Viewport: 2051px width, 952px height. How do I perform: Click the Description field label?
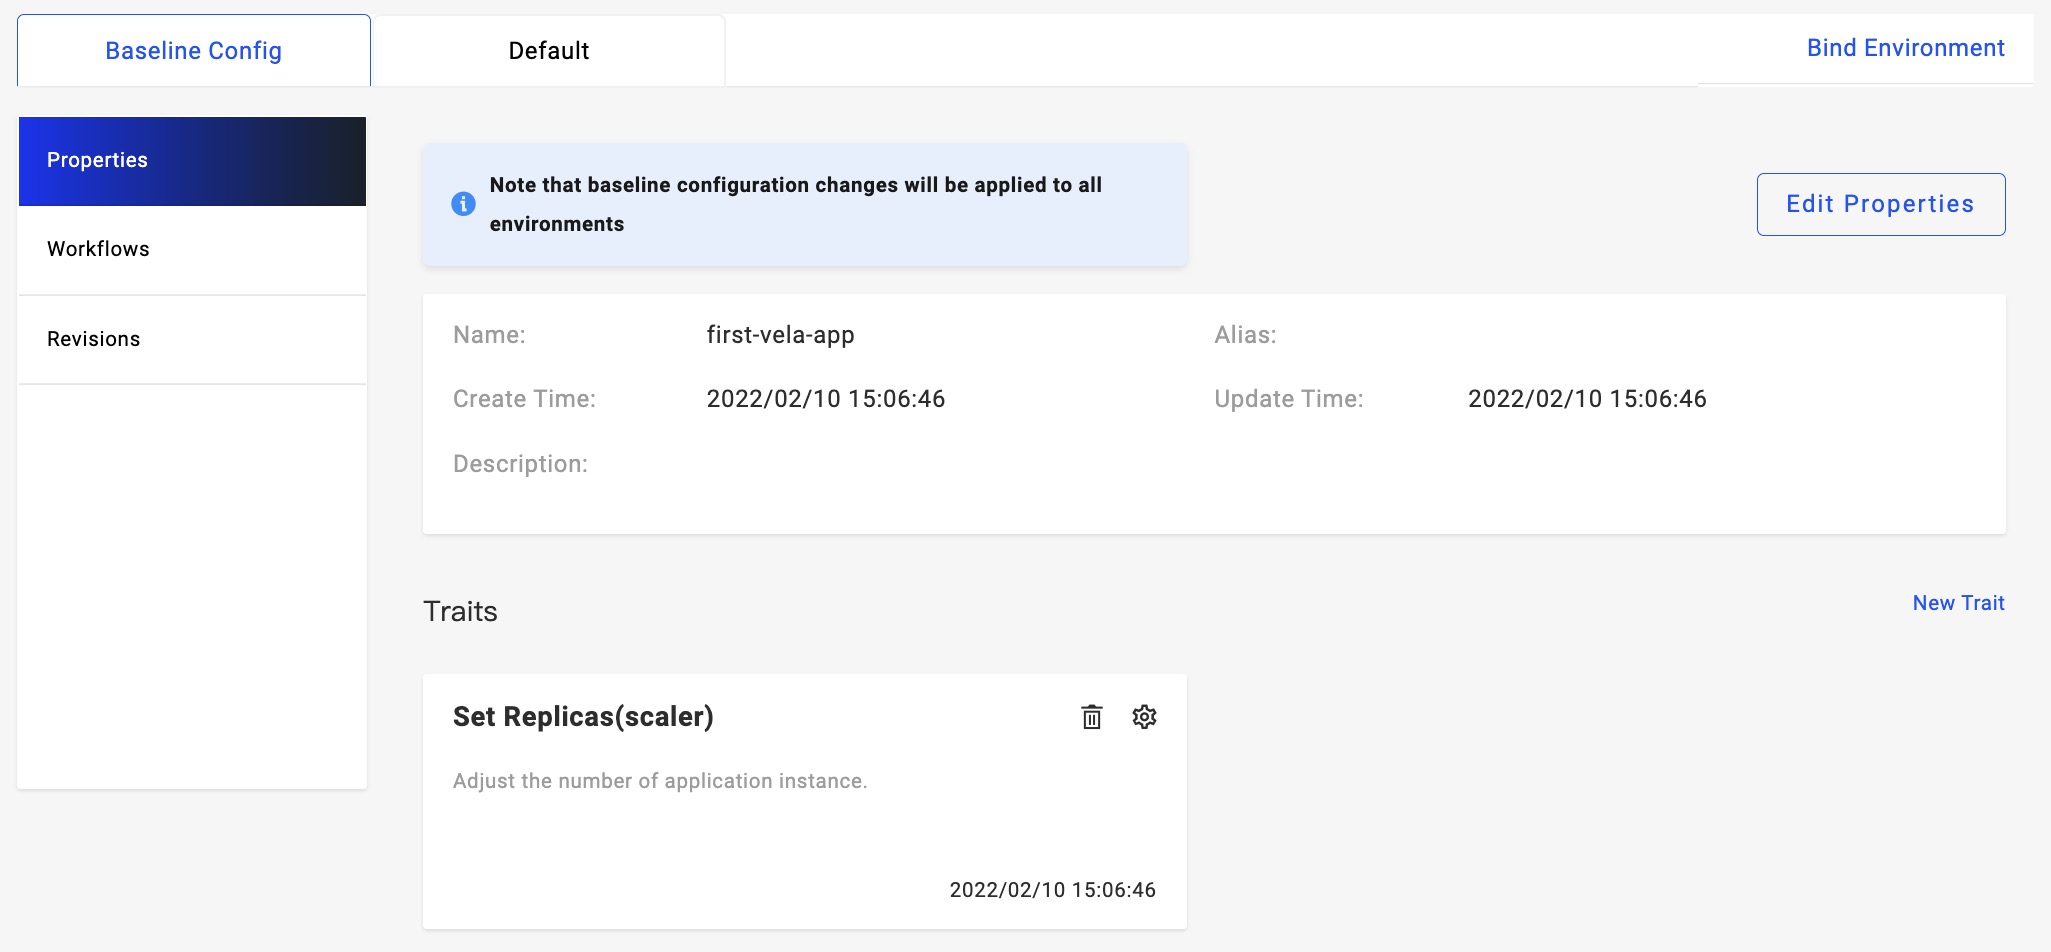coord(520,464)
